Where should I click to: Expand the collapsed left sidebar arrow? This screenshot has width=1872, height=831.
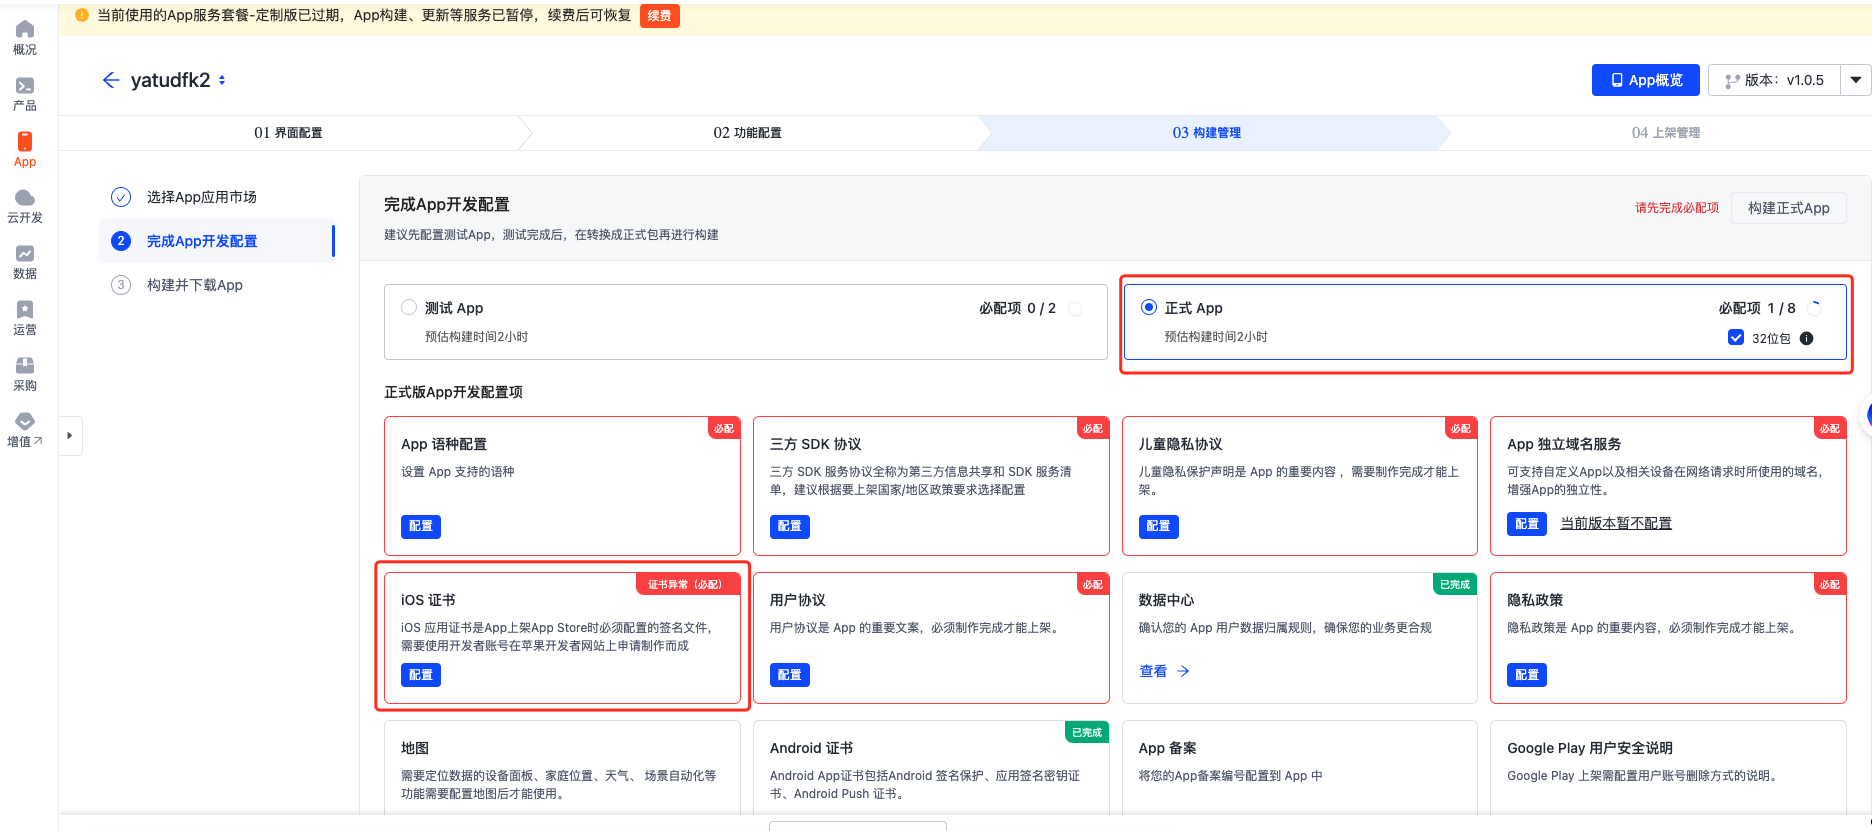pos(69,436)
